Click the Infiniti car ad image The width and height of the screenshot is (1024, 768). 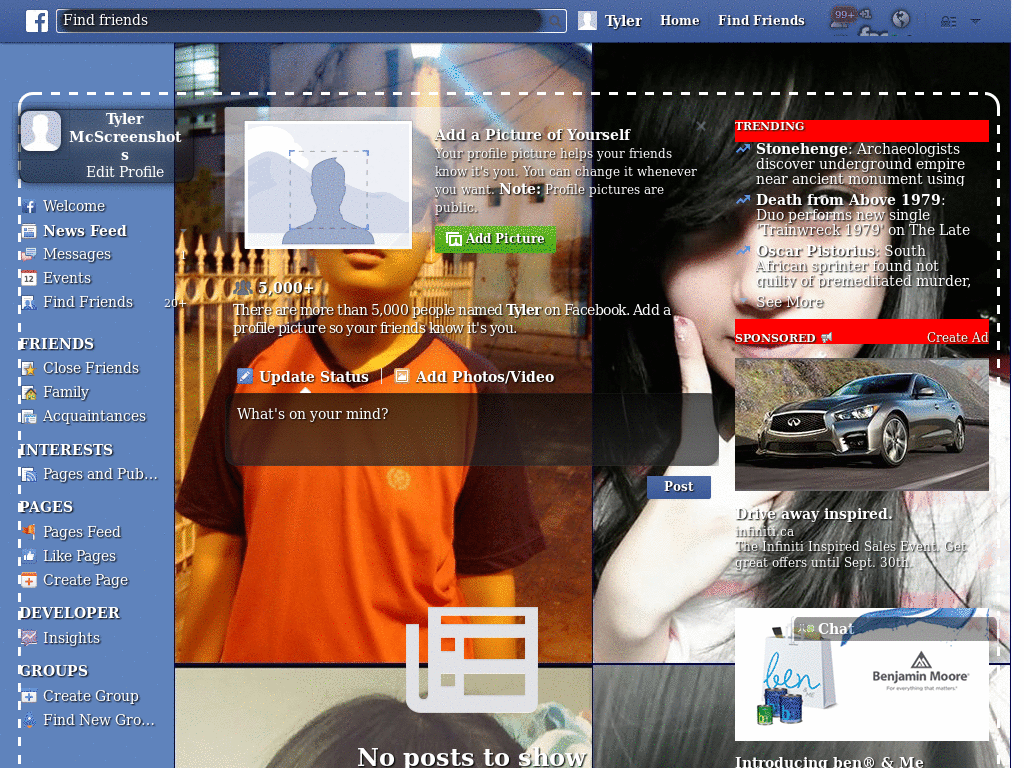[861, 424]
